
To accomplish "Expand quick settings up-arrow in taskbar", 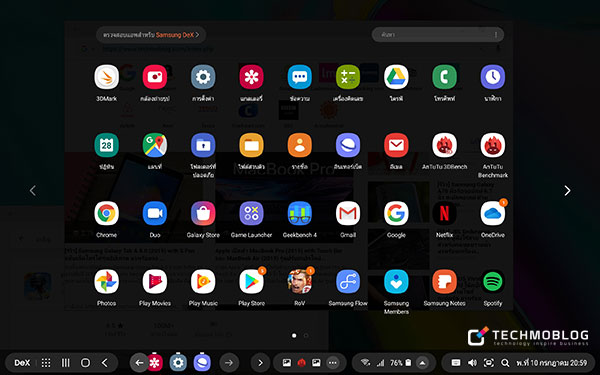I will [x=422, y=363].
